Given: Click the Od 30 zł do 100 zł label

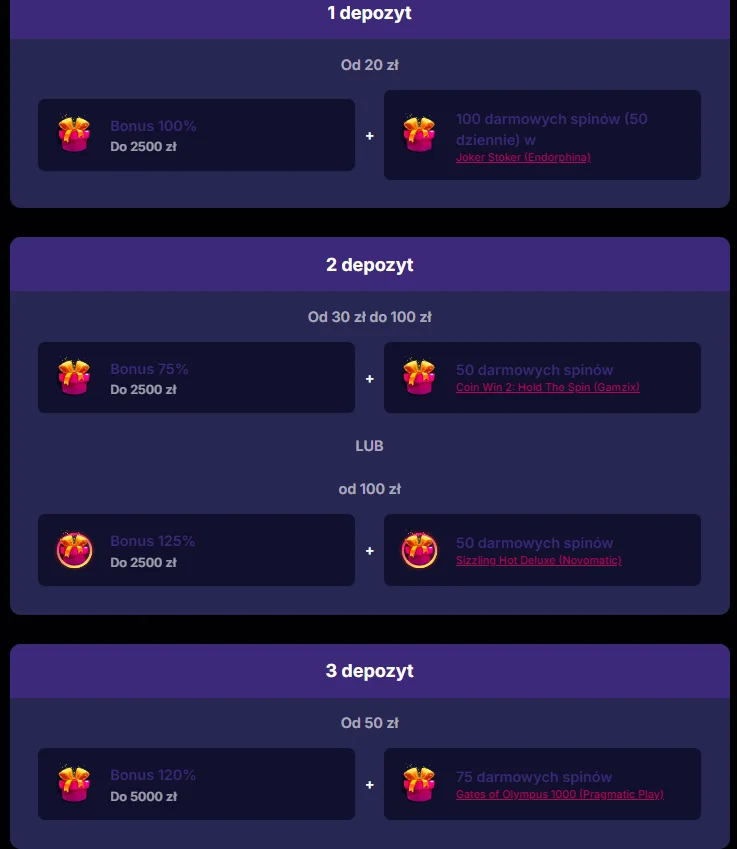Looking at the screenshot, I should click(369, 317).
